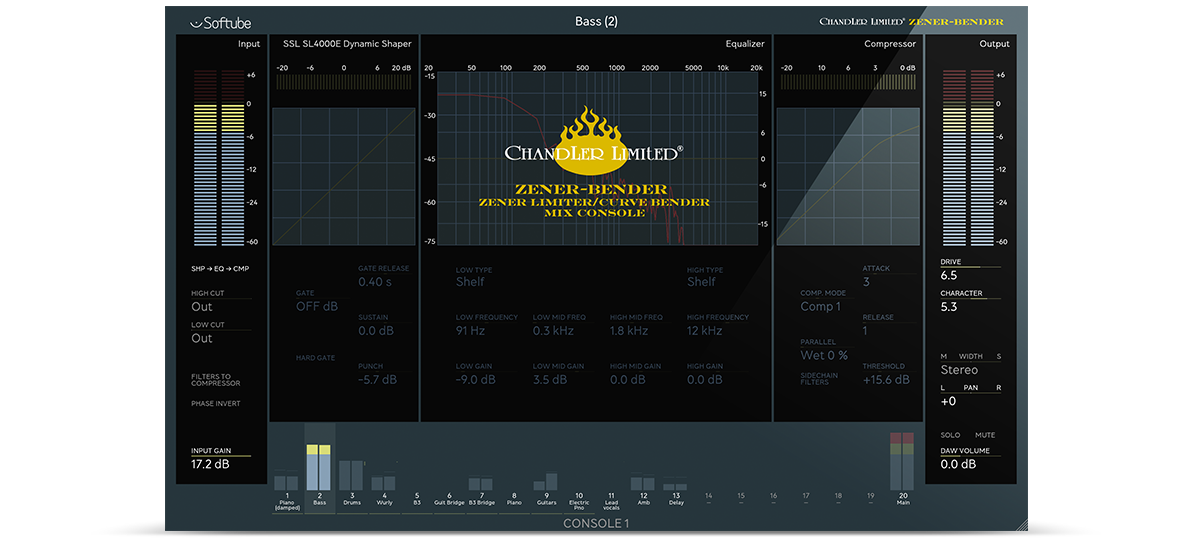
Task: Click the Bass (2) track title
Action: coord(597,21)
